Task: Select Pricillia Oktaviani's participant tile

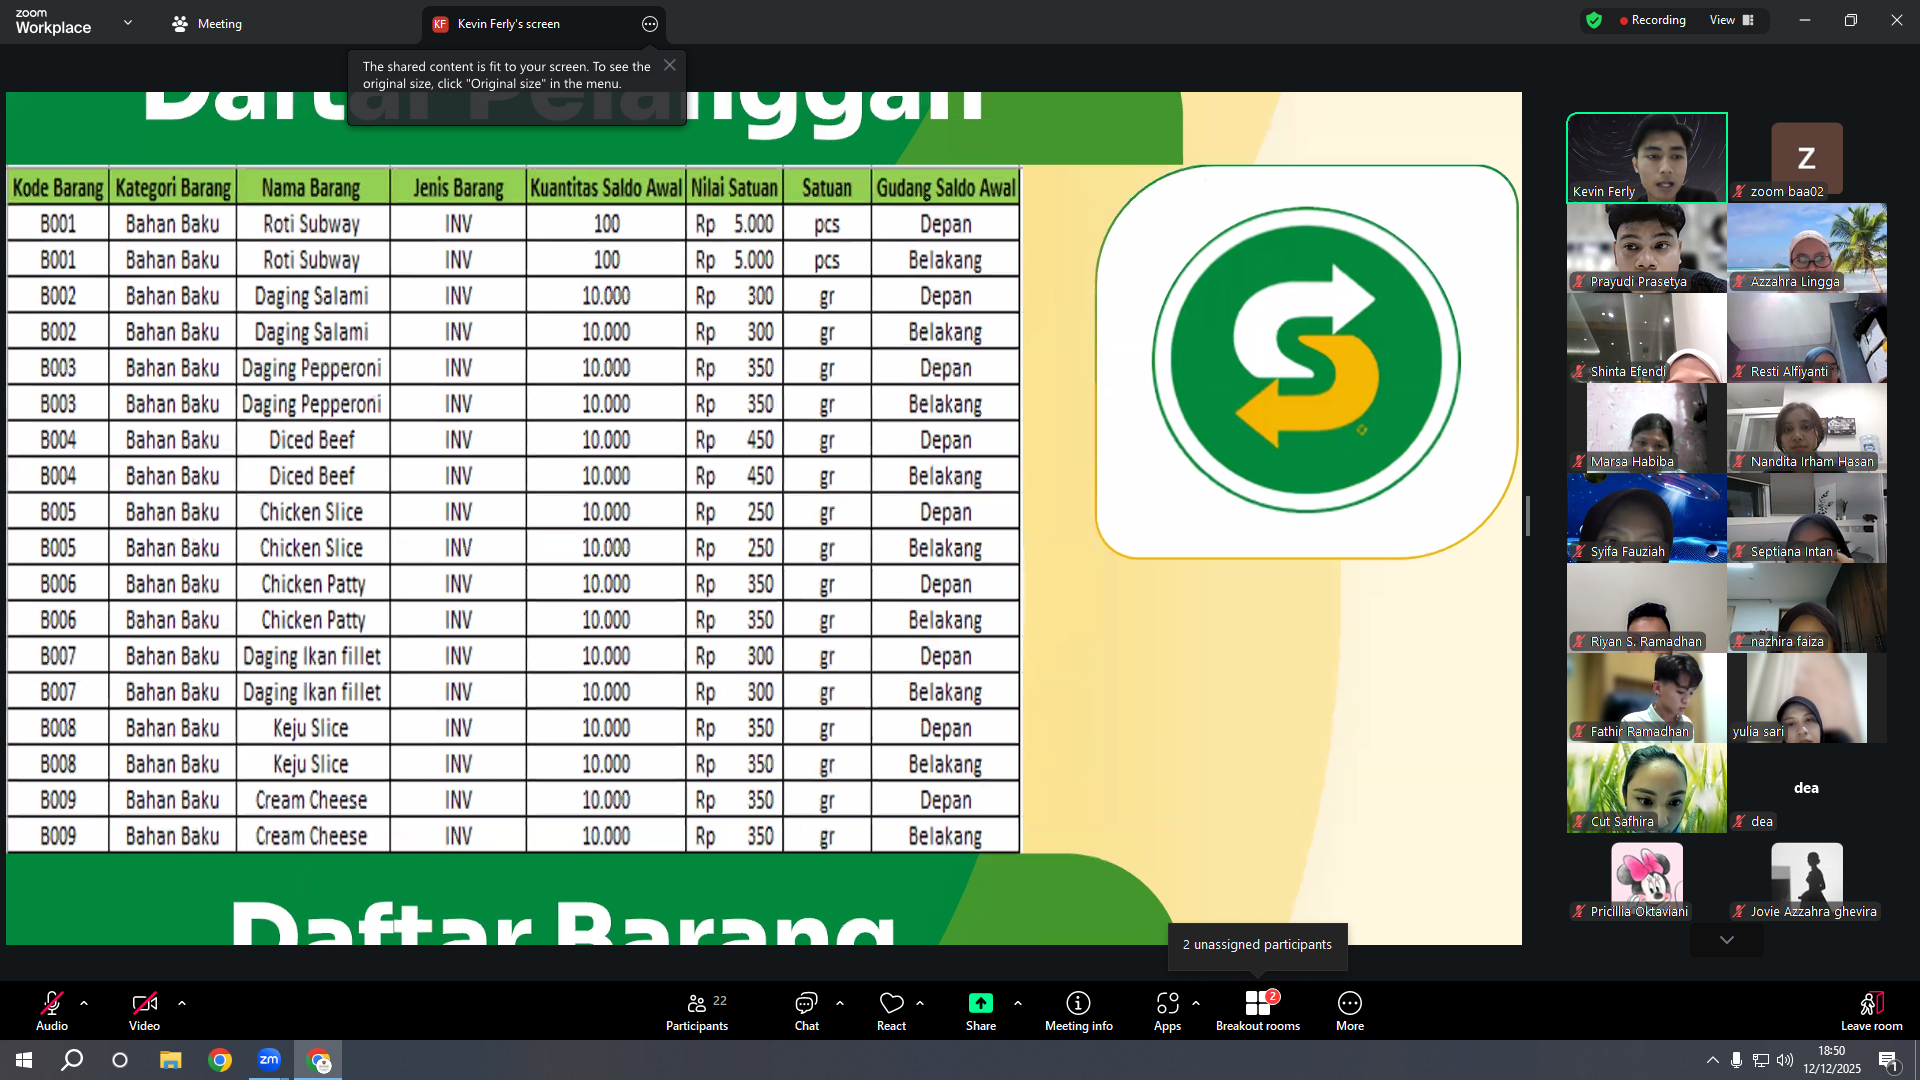Action: pyautogui.click(x=1647, y=878)
